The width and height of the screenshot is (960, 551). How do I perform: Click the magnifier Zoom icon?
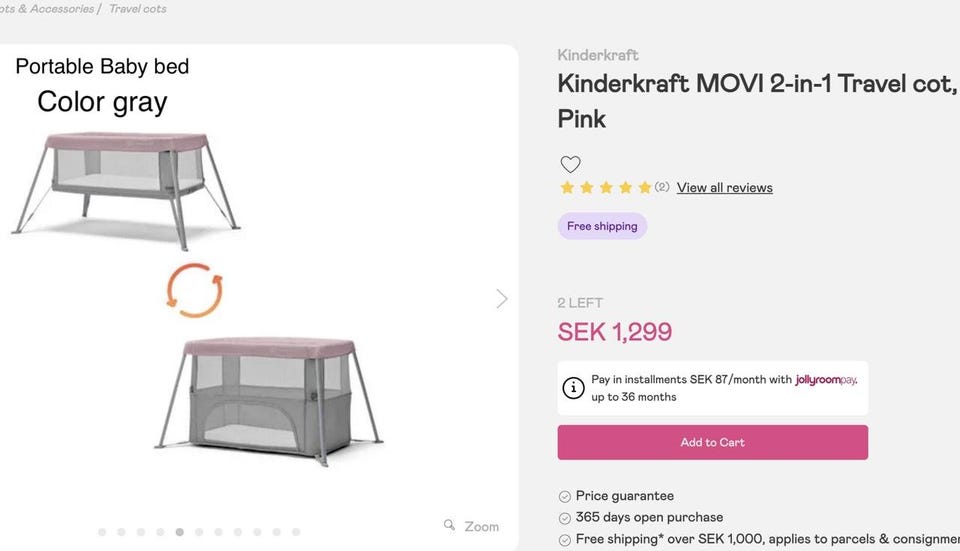(x=450, y=525)
